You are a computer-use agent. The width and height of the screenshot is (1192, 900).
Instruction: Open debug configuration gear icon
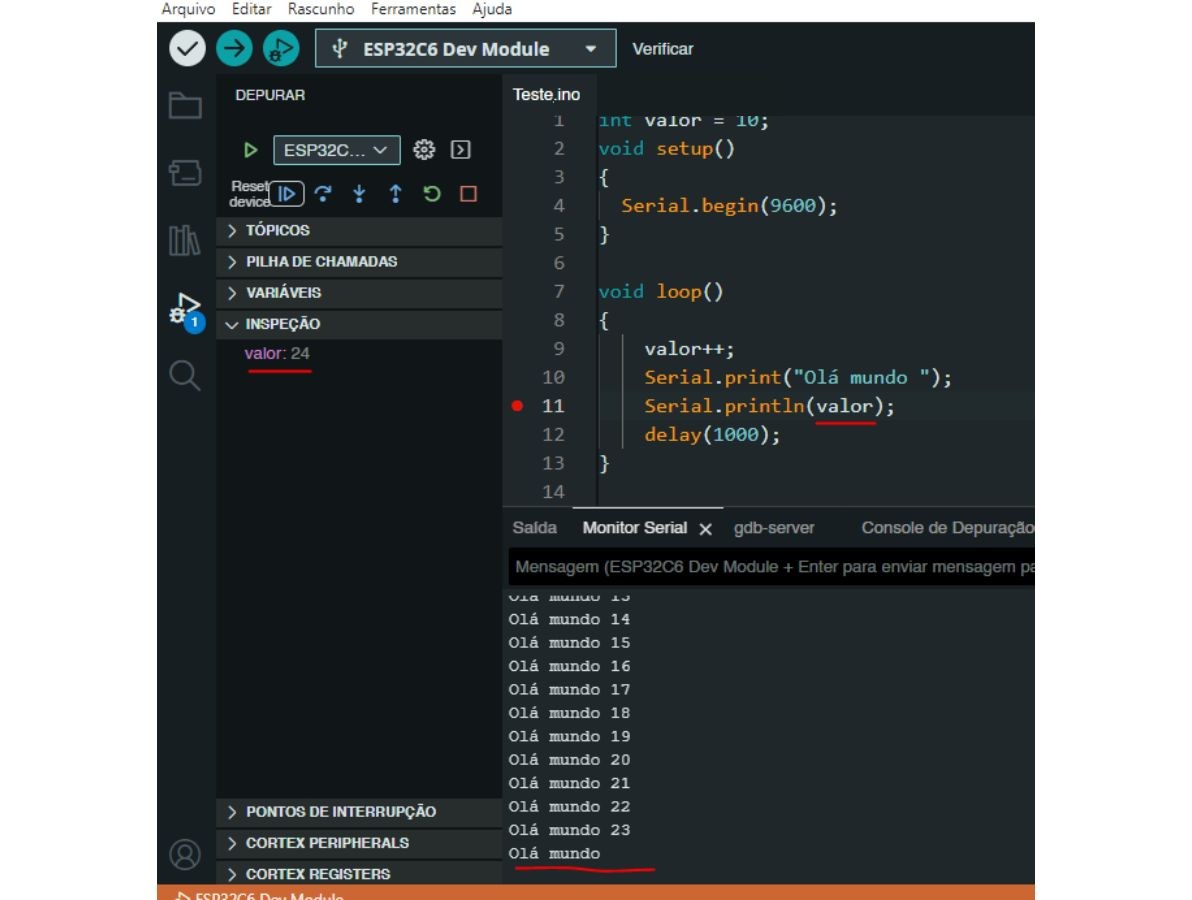(424, 150)
